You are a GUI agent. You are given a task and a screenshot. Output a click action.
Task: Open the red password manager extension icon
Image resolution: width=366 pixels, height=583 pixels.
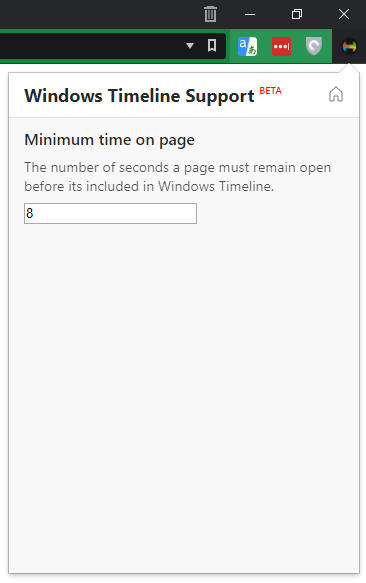coord(281,46)
